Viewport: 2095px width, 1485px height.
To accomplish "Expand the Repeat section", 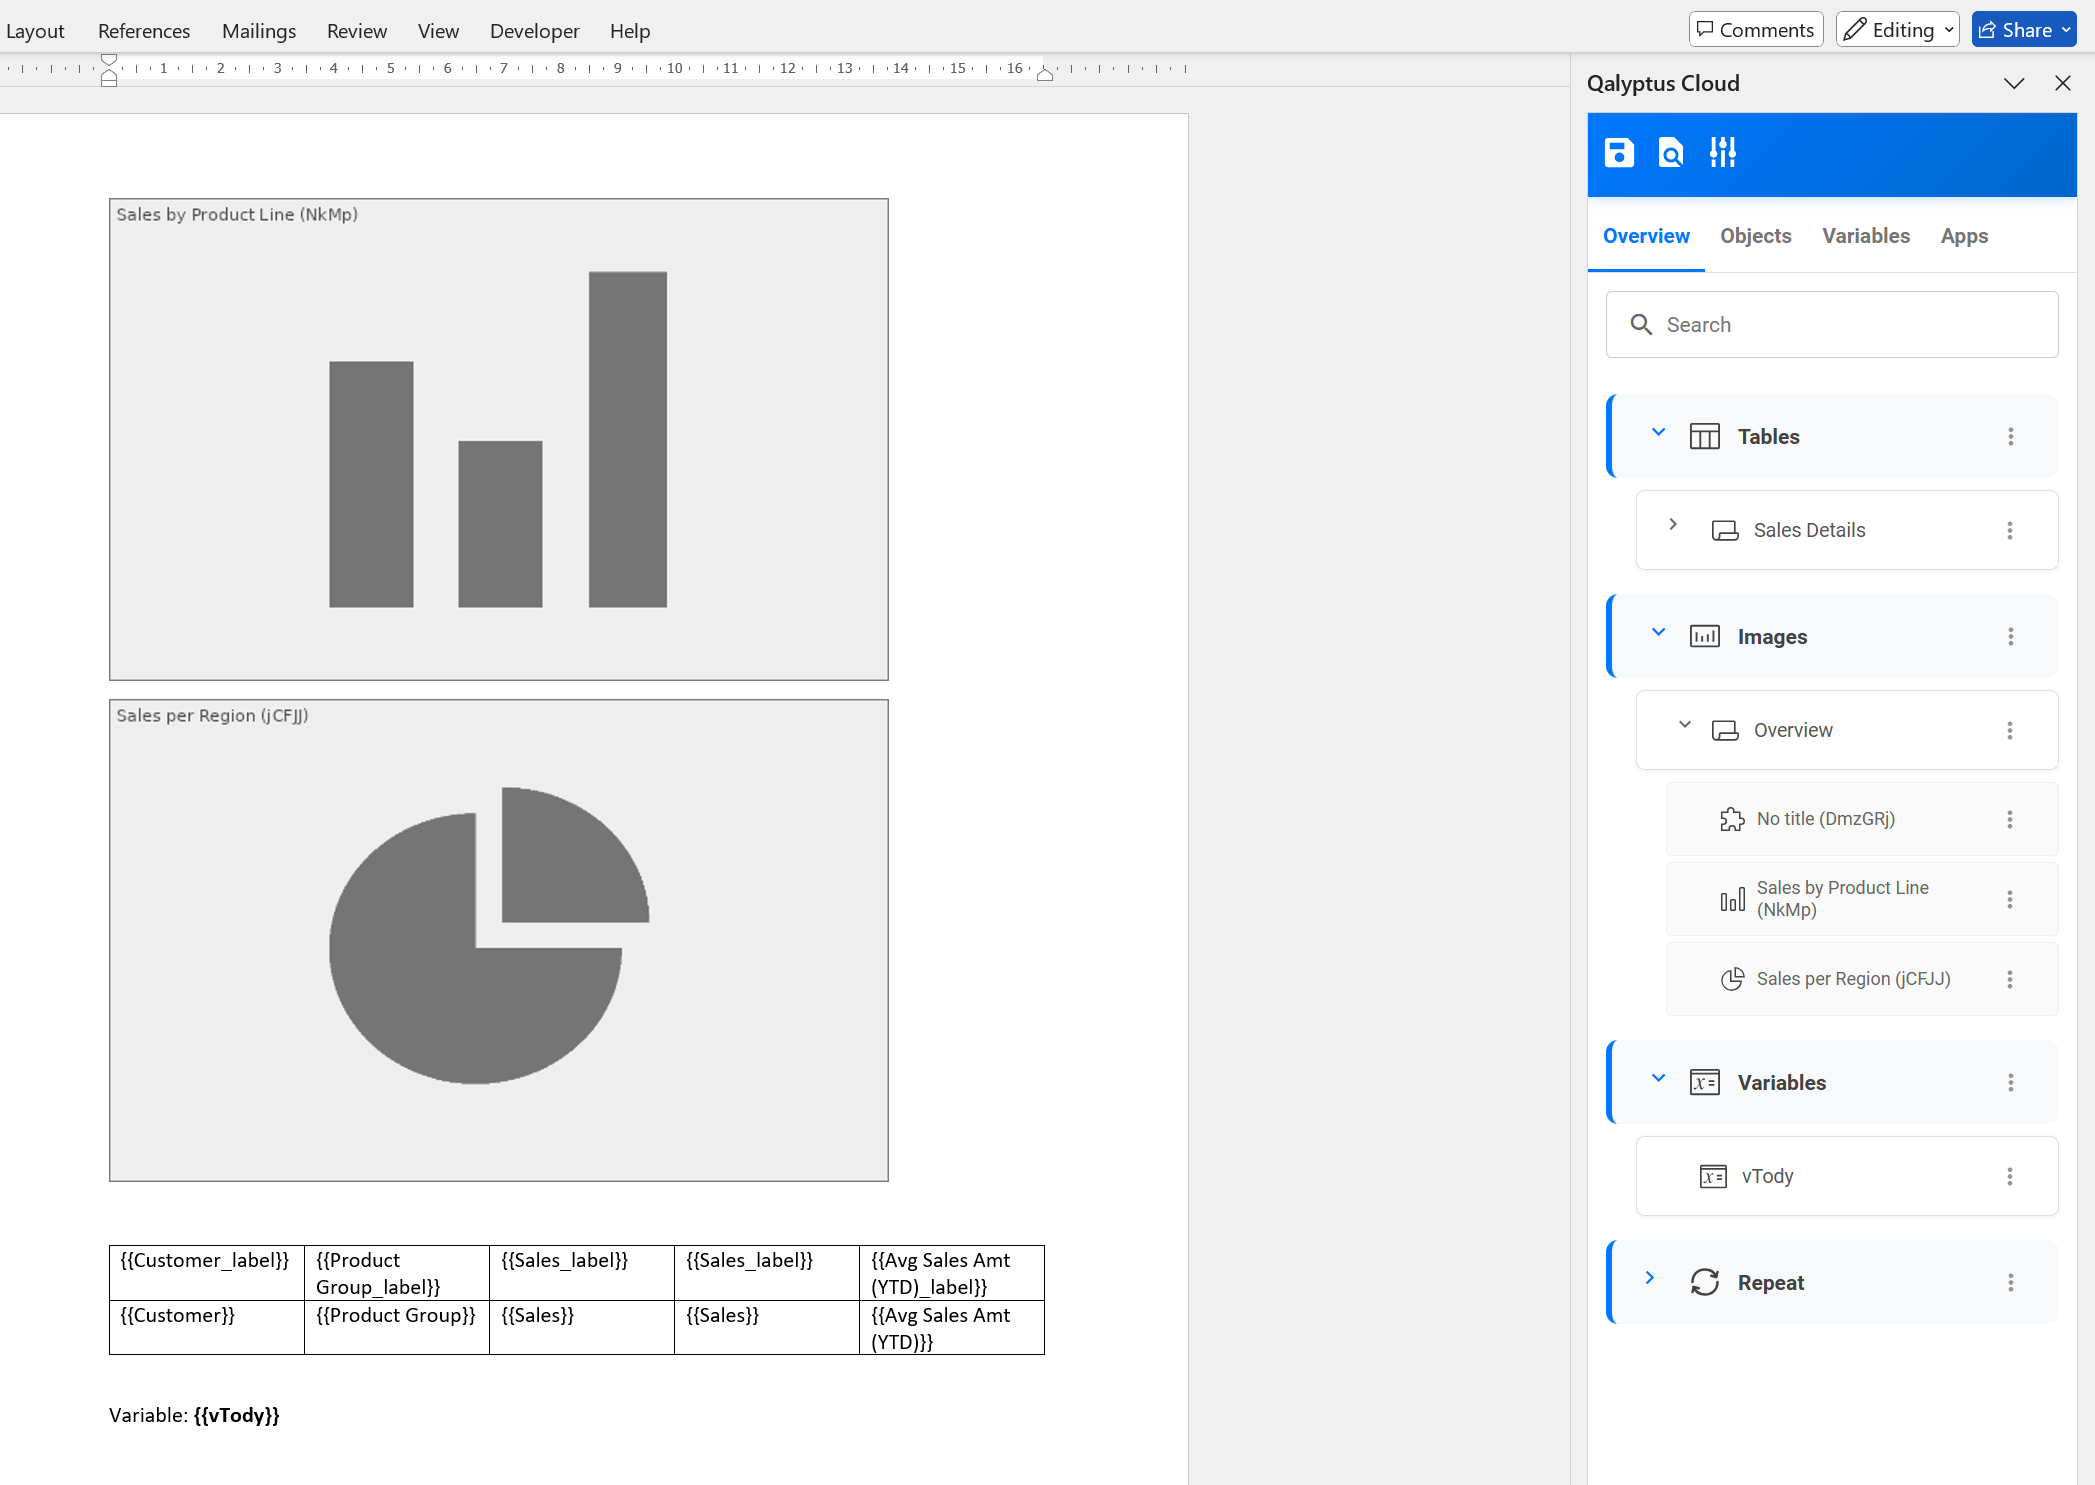I will tap(1650, 1280).
